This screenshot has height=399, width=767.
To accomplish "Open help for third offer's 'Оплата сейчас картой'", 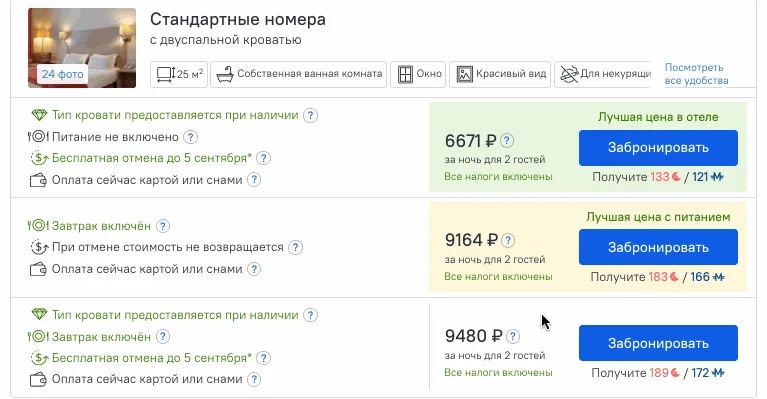I will point(254,379).
